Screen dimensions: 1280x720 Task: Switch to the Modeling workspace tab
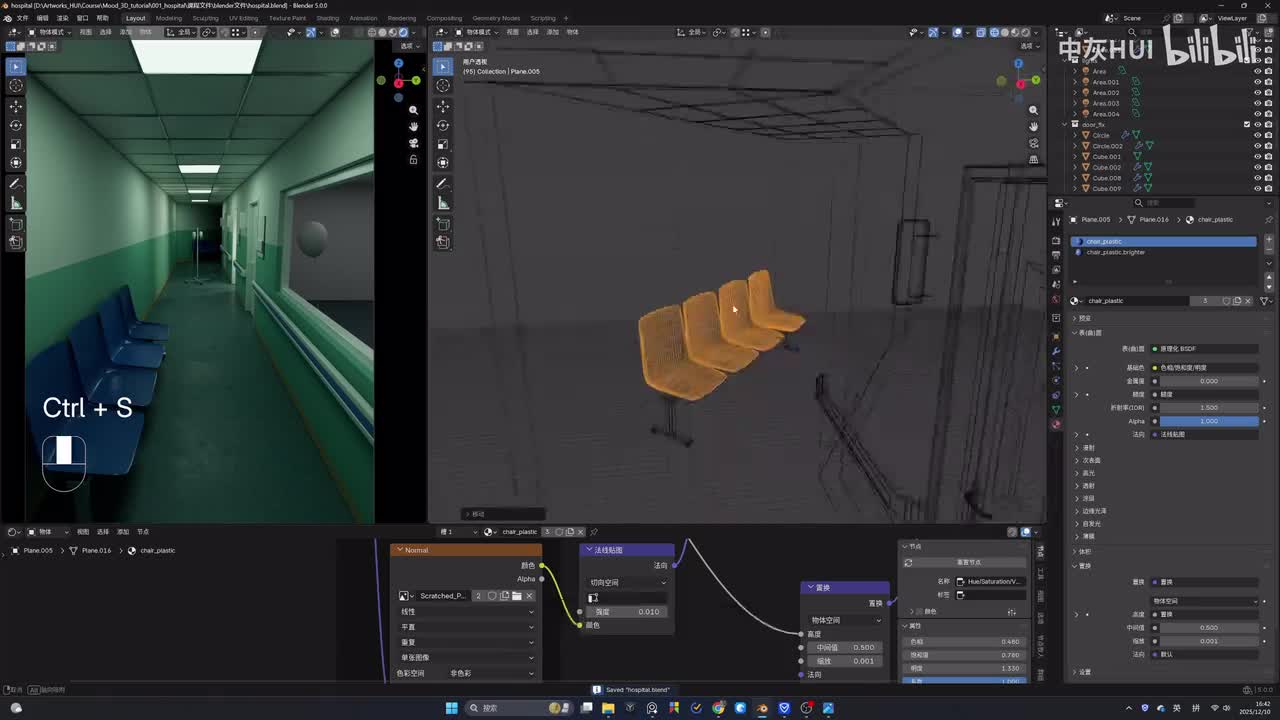(169, 18)
